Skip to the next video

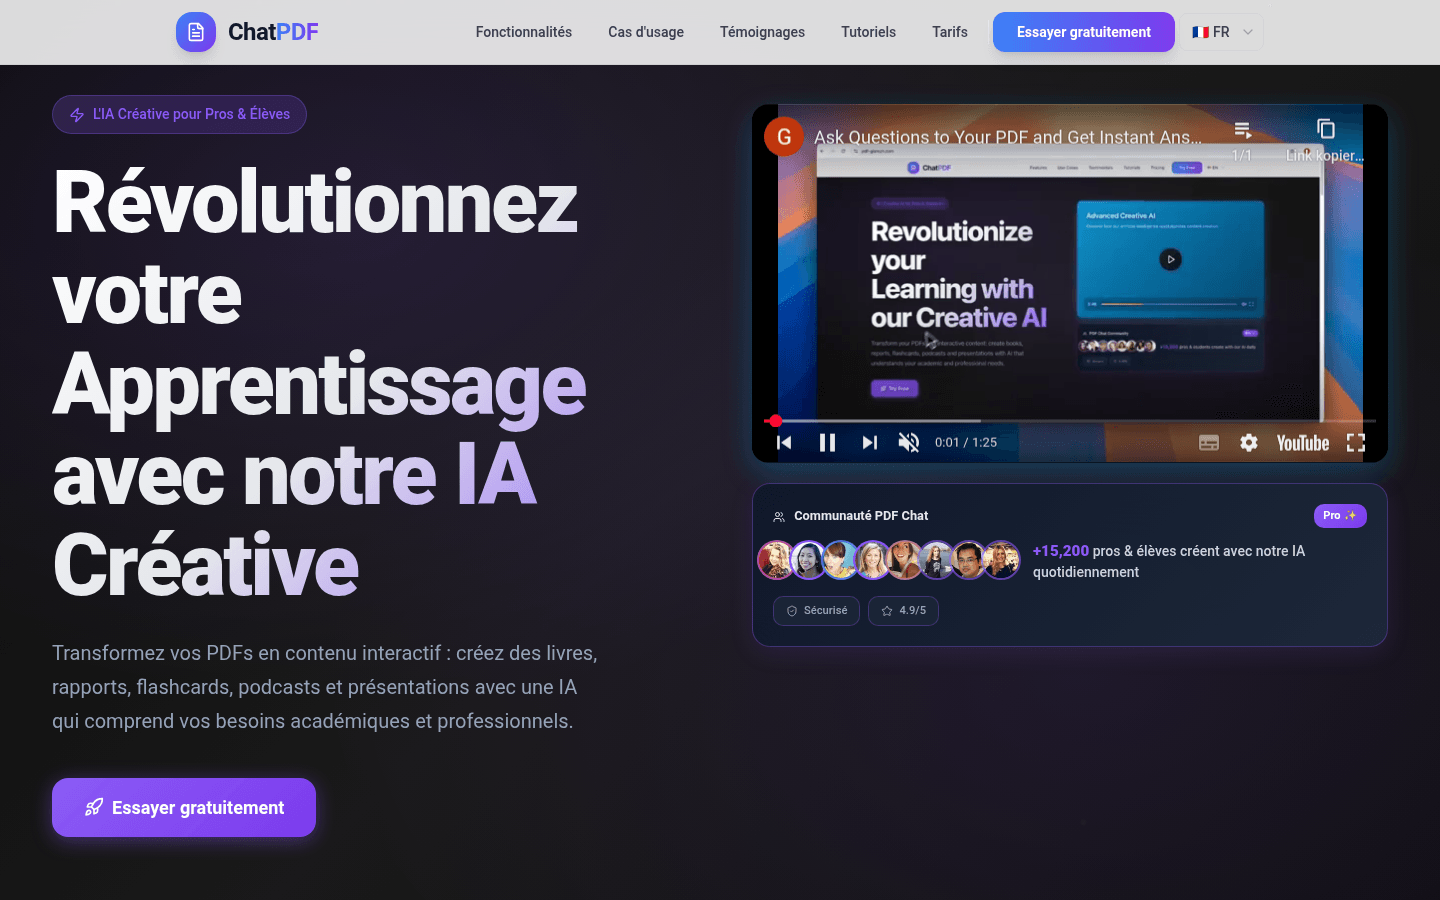[870, 443]
